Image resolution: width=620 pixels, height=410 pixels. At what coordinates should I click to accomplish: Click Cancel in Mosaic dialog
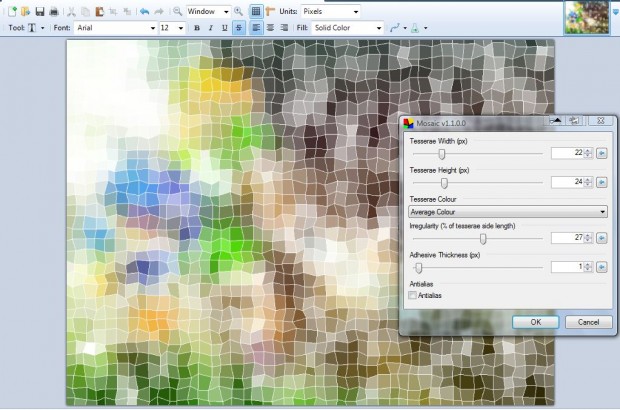(588, 322)
